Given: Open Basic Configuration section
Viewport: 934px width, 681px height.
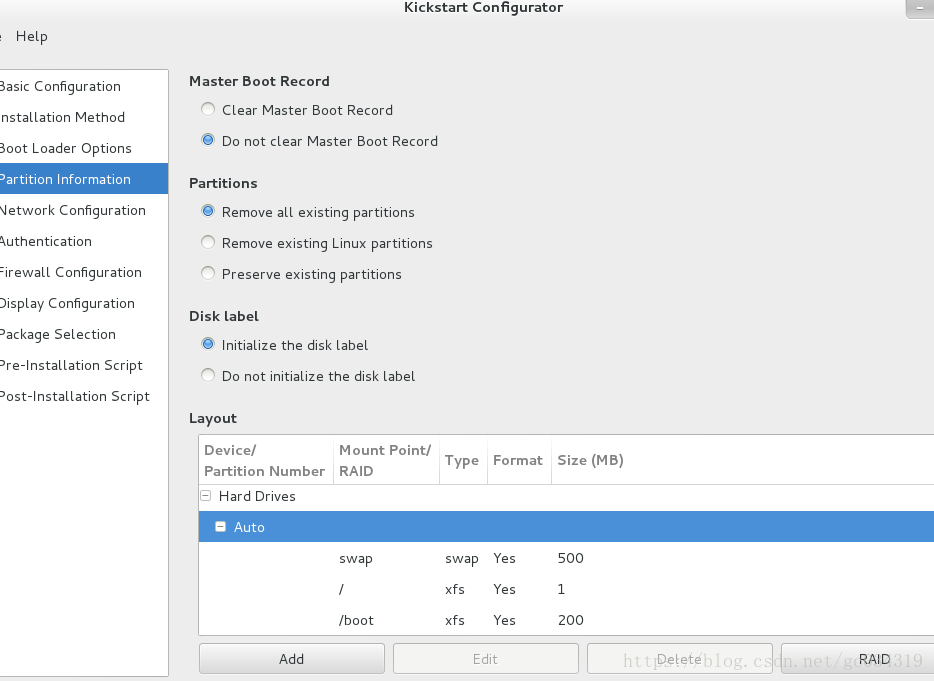Looking at the screenshot, I should (83, 86).
